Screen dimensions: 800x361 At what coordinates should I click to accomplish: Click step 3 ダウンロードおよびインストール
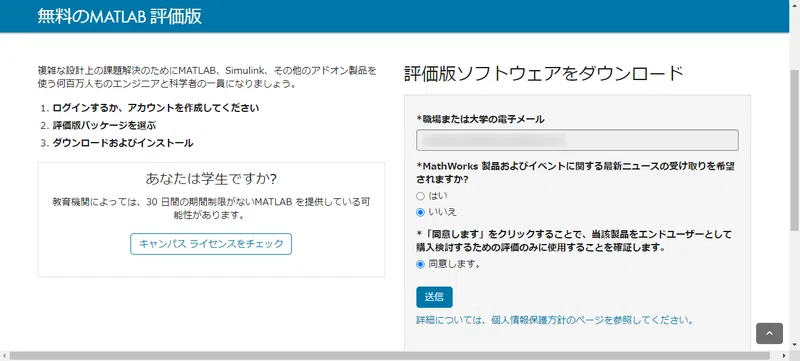(123, 143)
